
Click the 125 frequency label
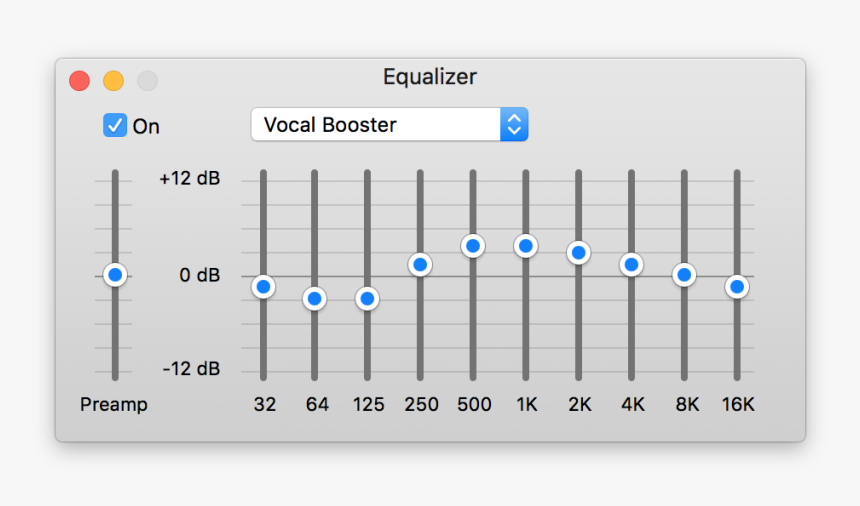pos(369,405)
